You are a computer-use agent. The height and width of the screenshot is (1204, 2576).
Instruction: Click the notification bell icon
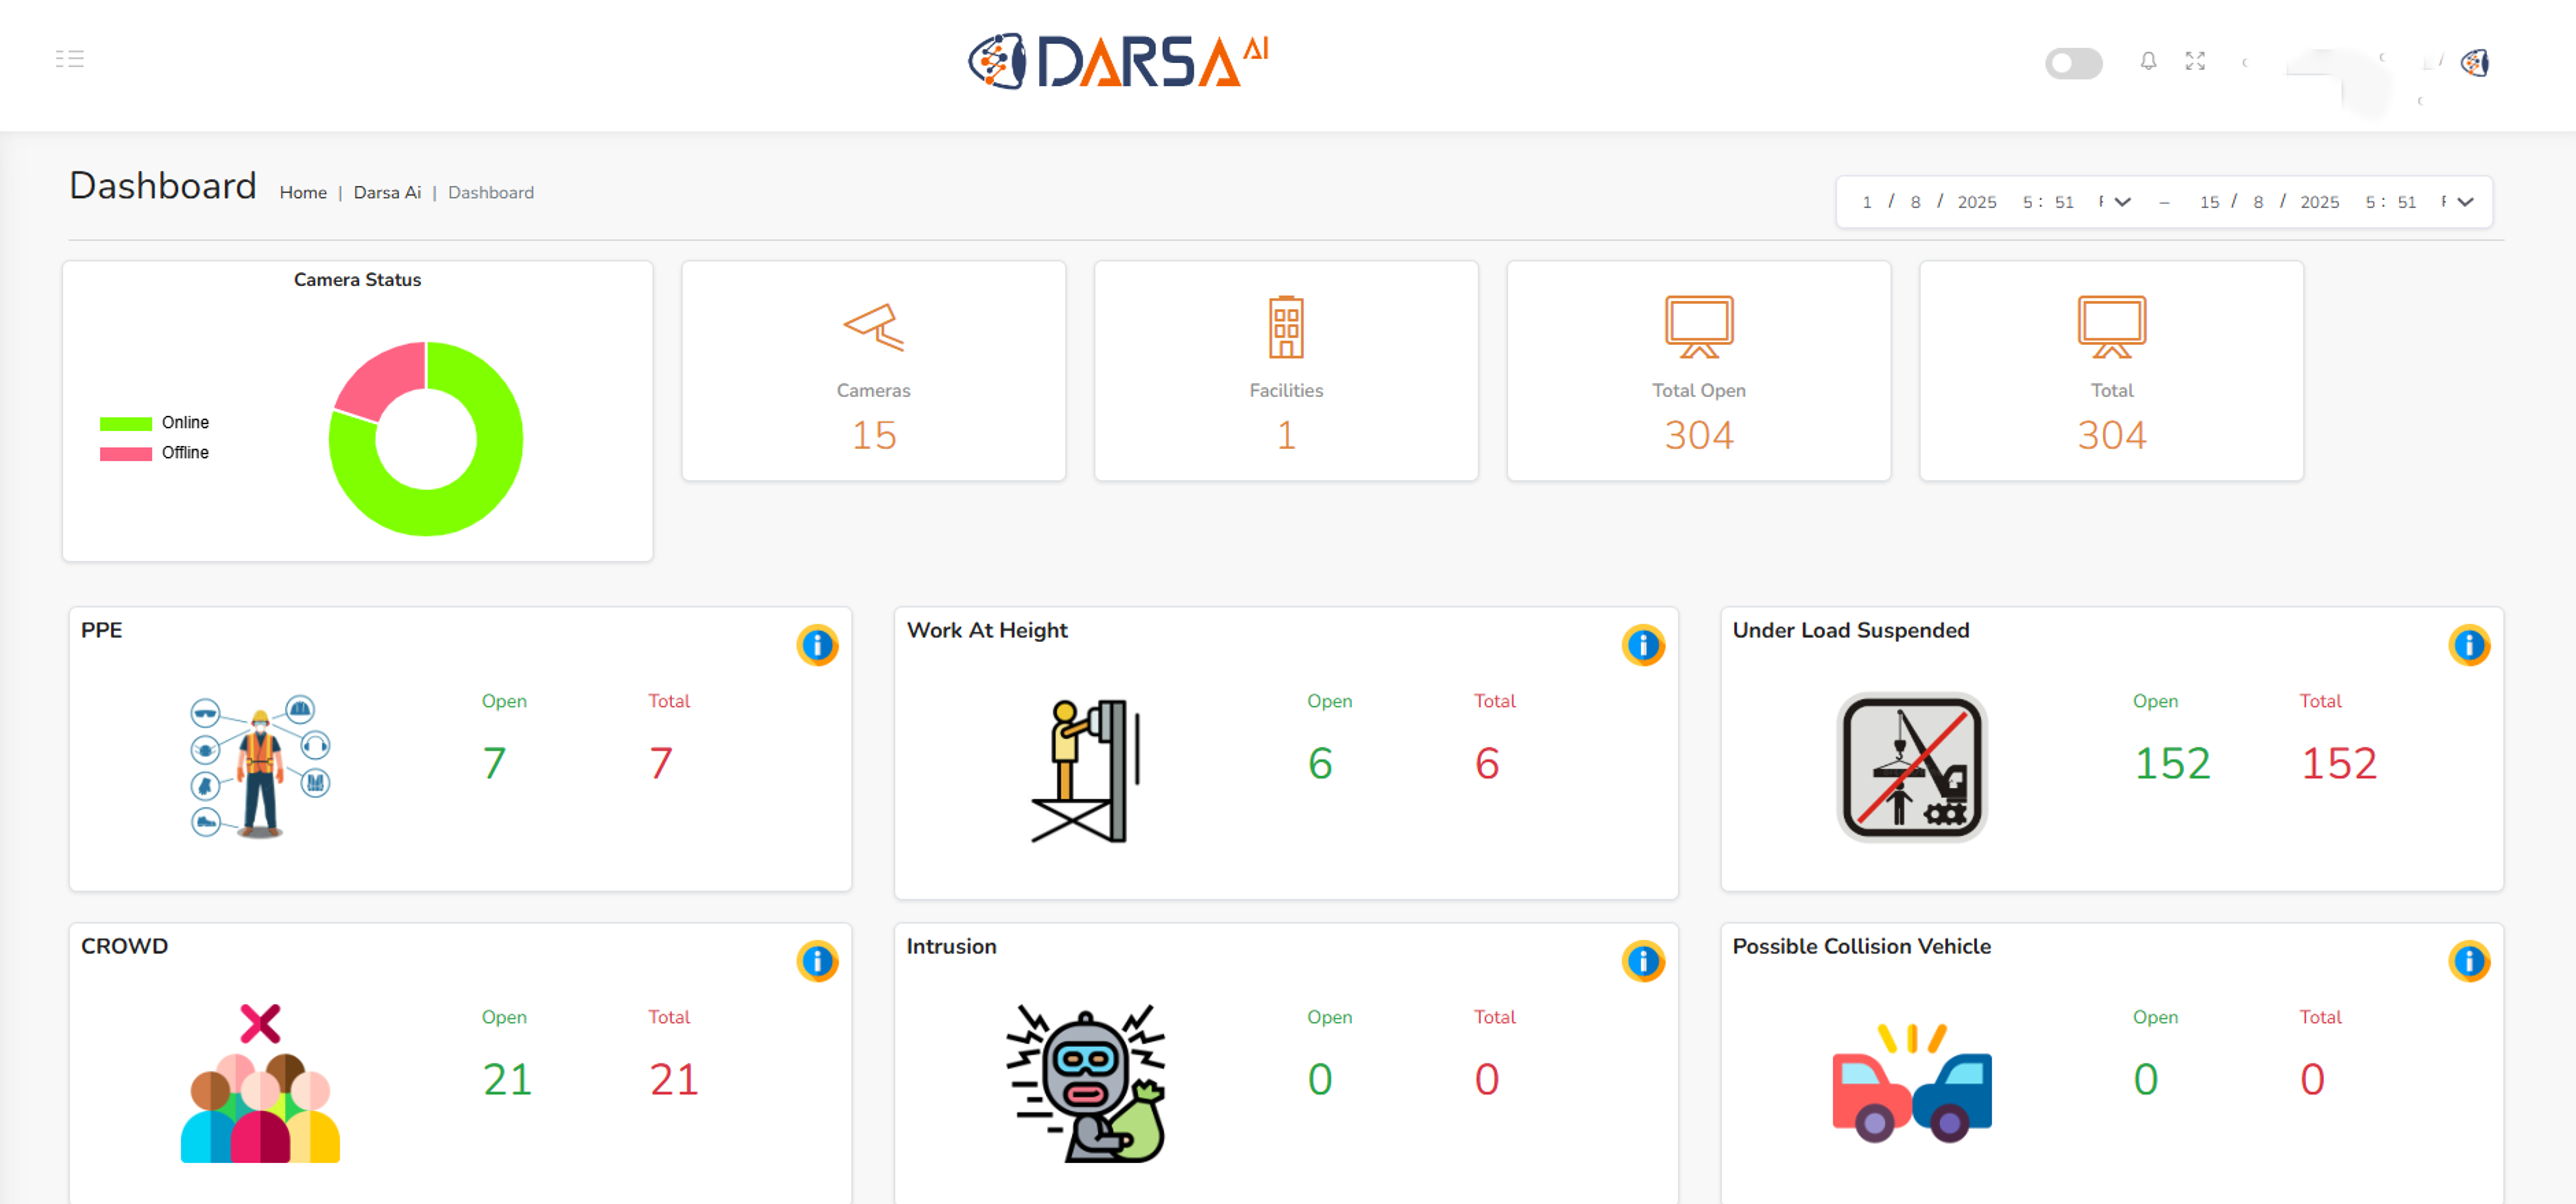[x=2147, y=62]
